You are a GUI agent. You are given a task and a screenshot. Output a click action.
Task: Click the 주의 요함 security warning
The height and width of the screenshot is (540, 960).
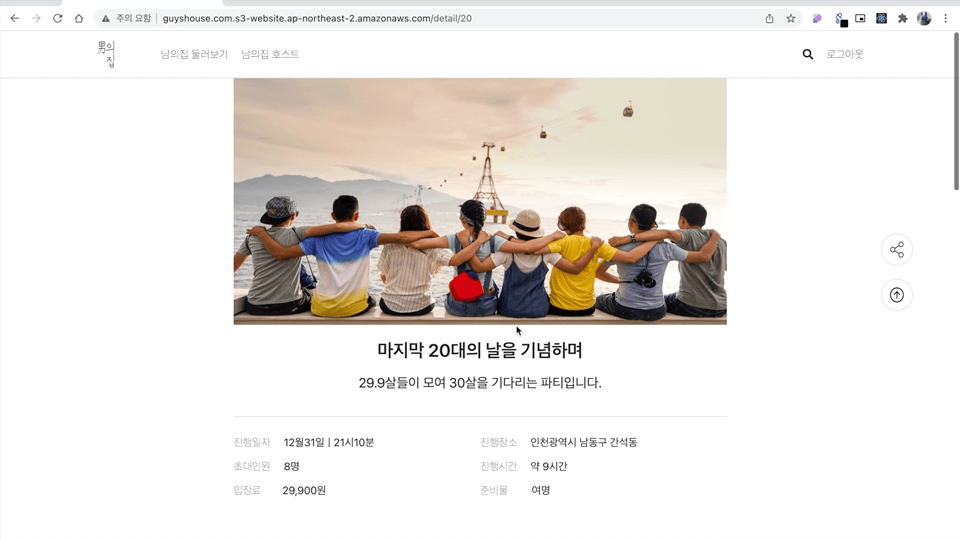pos(127,18)
